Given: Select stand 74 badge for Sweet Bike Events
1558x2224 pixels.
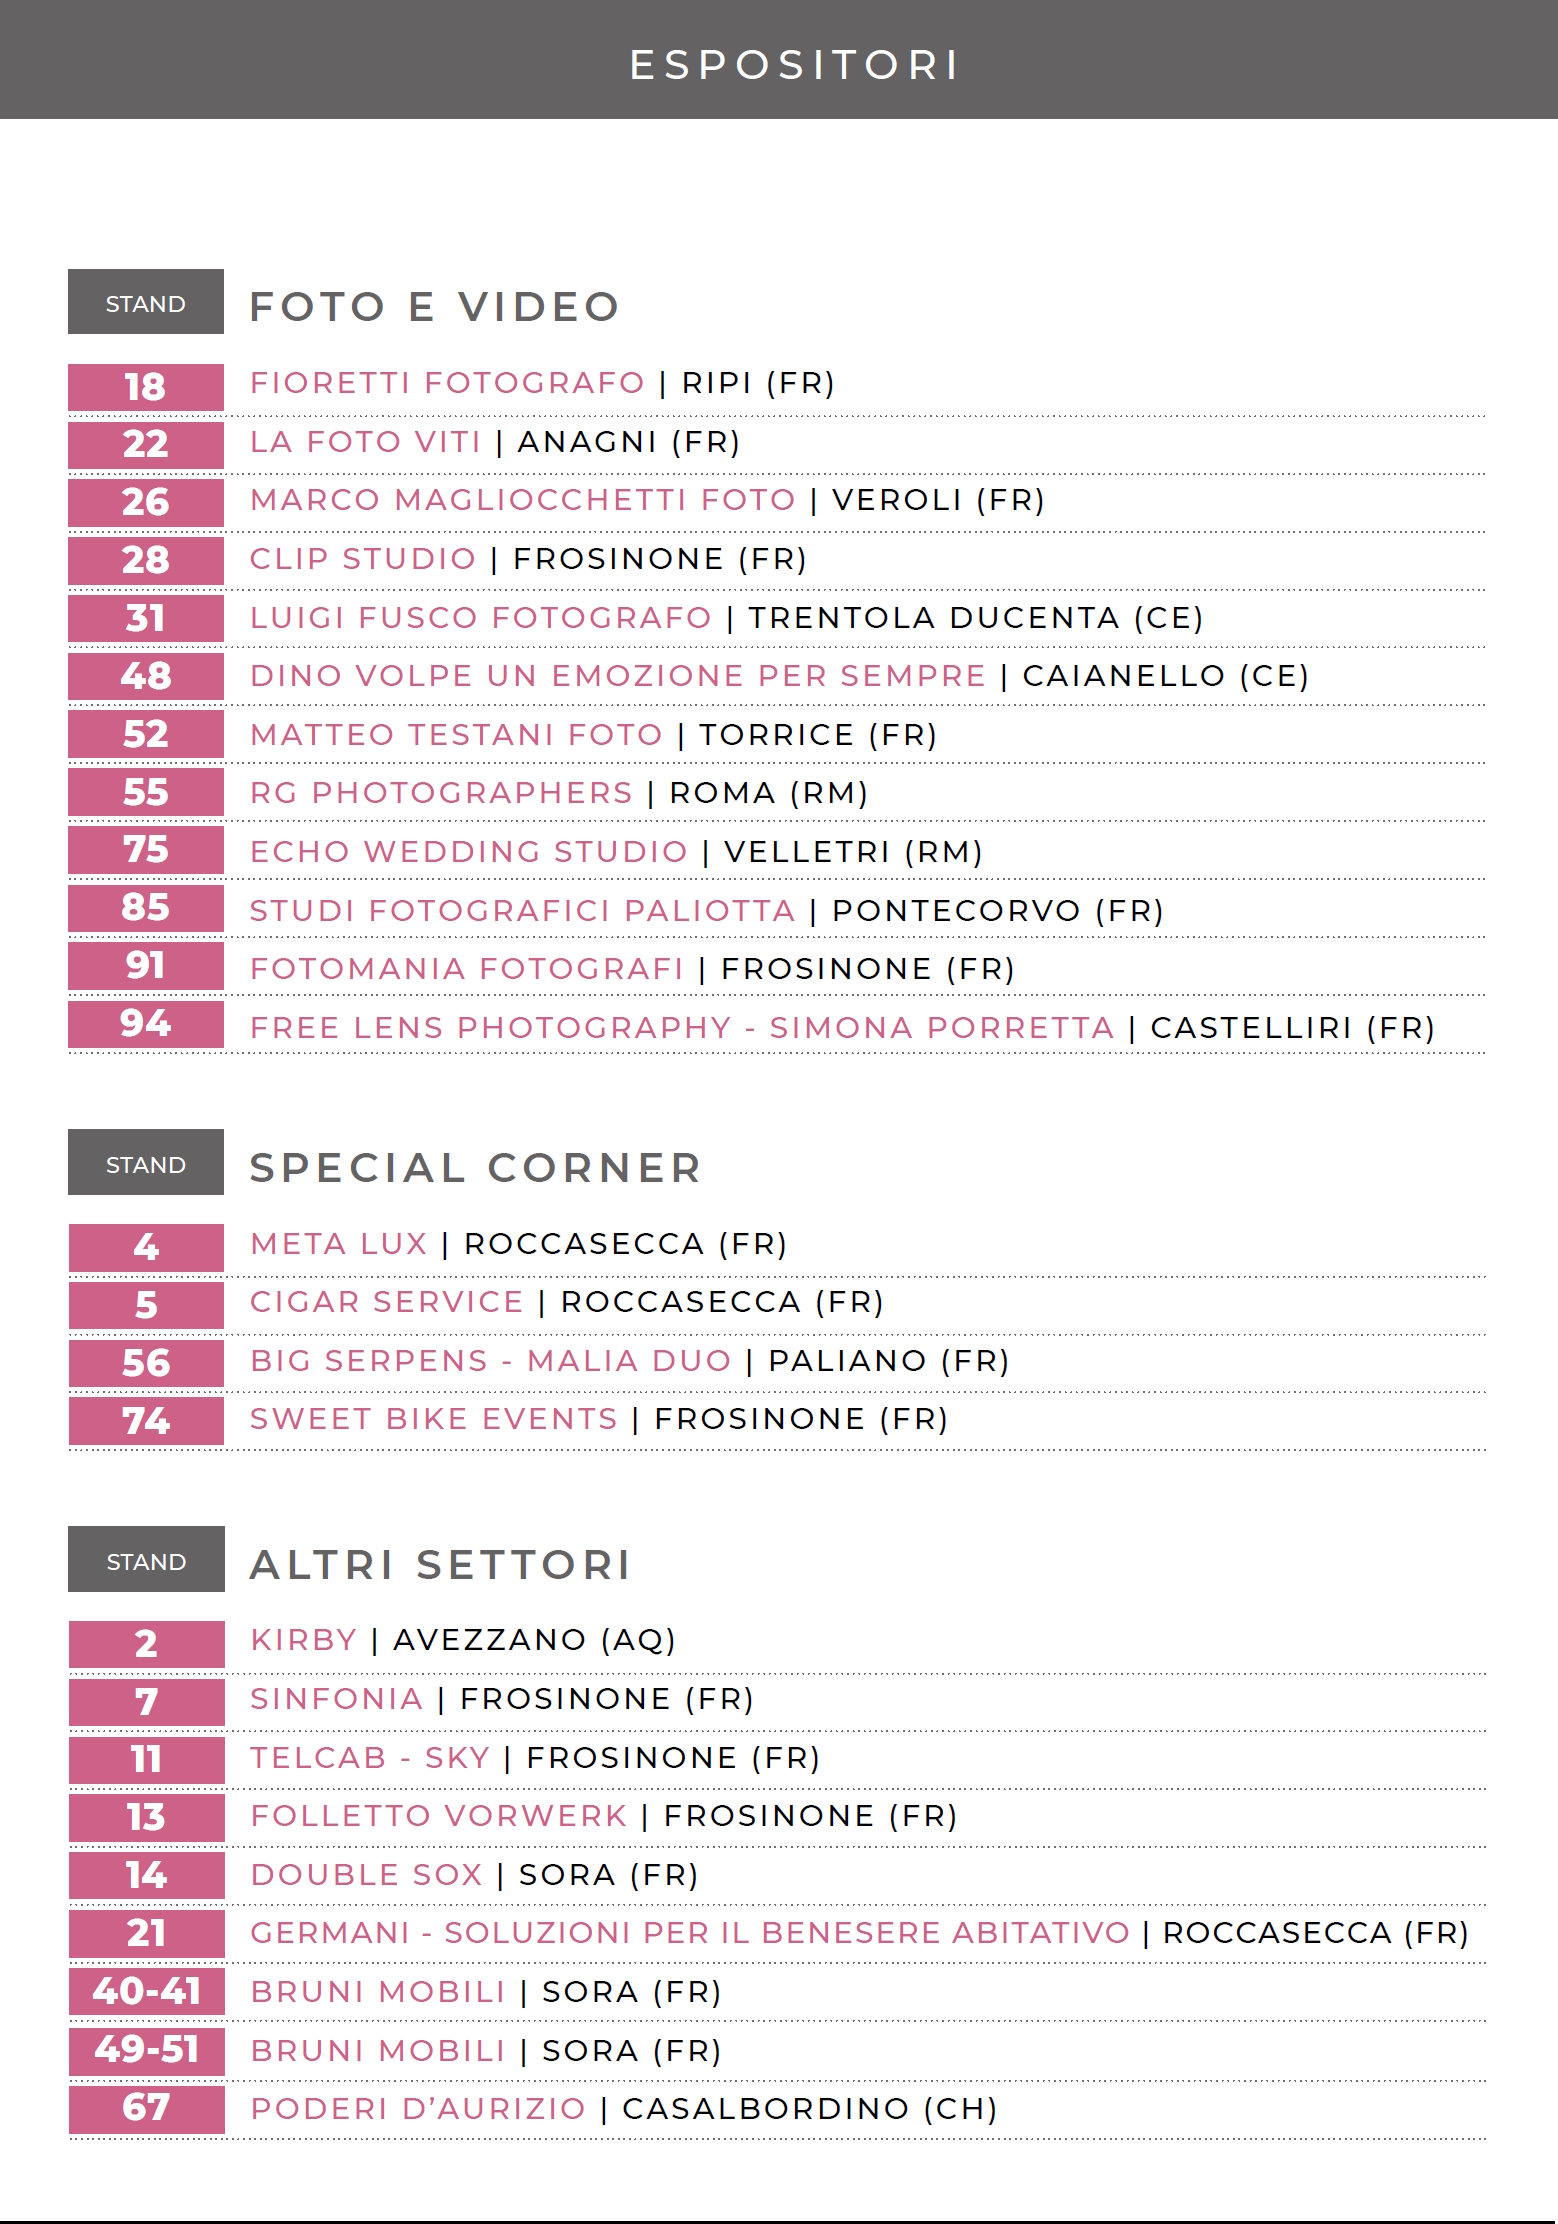Looking at the screenshot, I should pos(146,1421).
